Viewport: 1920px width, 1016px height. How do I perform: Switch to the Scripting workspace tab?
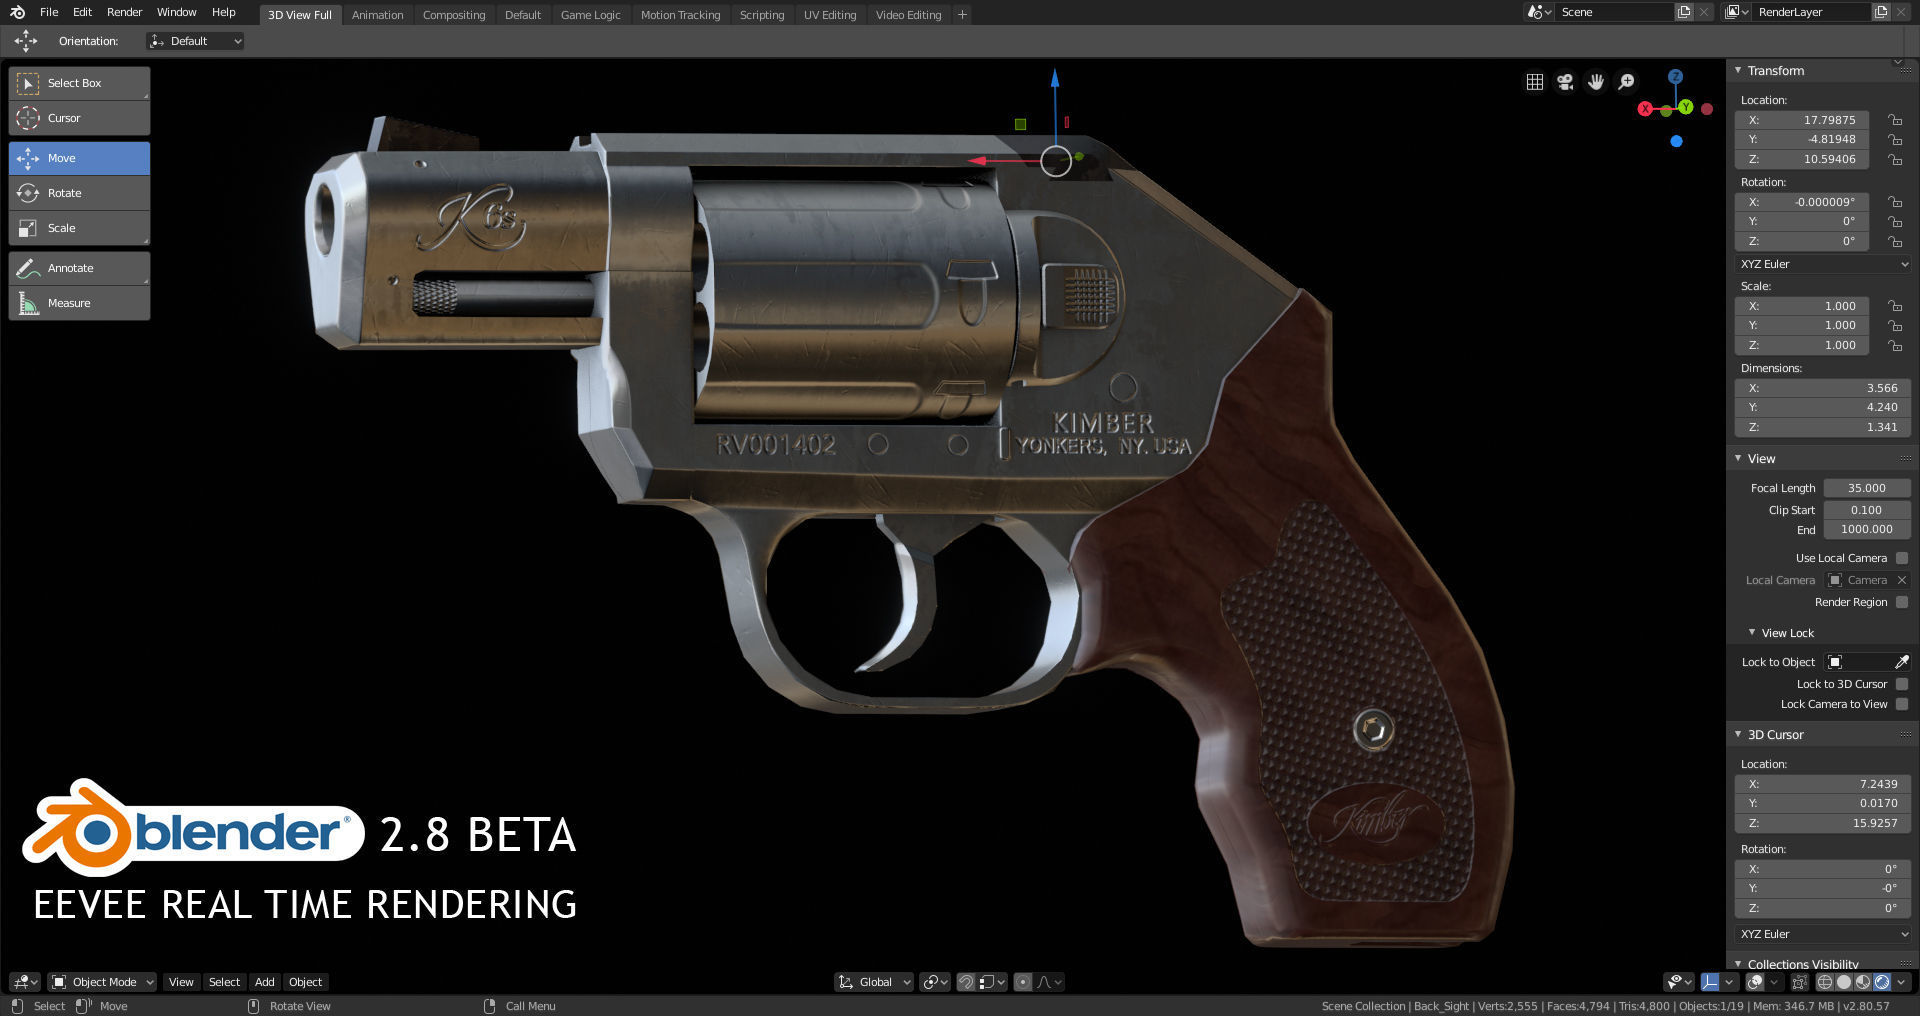pyautogui.click(x=762, y=15)
